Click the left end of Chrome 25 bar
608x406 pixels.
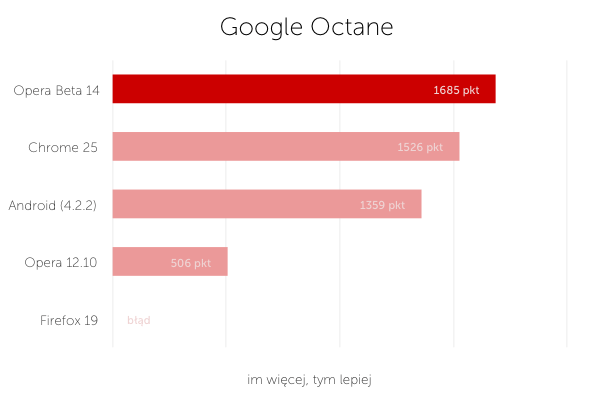click(115, 146)
